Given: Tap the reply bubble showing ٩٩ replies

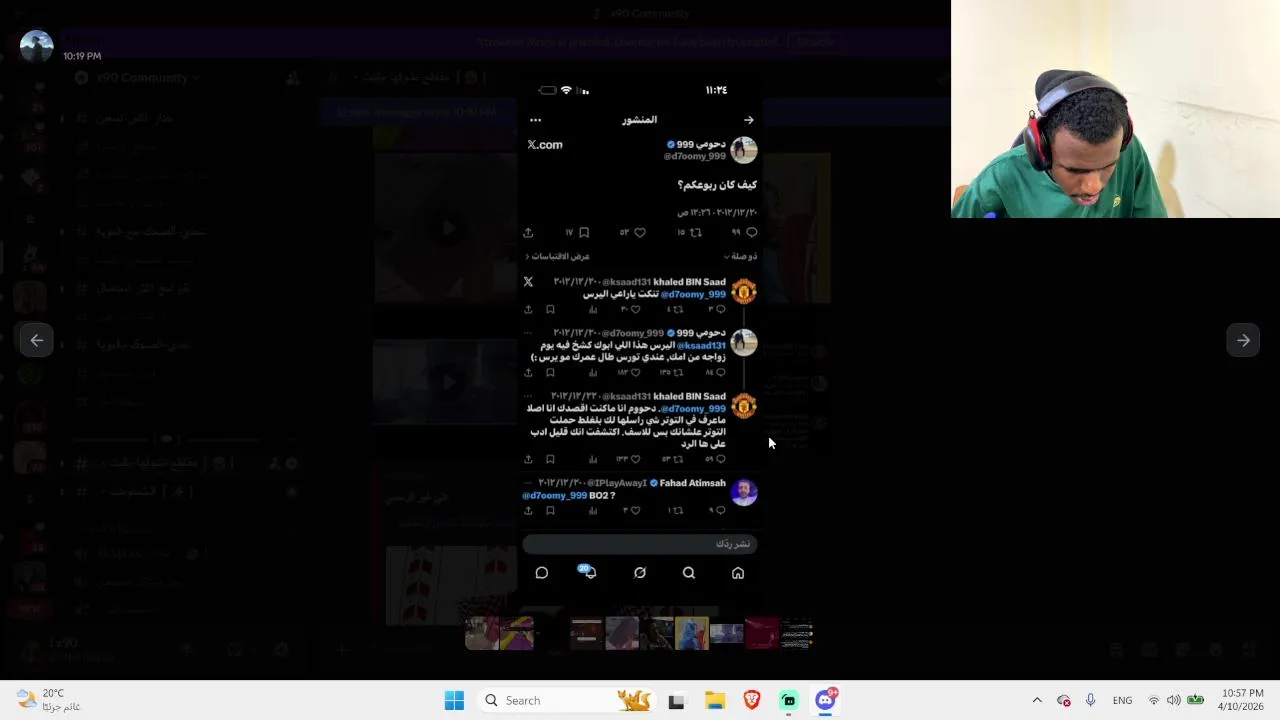Looking at the screenshot, I should coord(751,232).
